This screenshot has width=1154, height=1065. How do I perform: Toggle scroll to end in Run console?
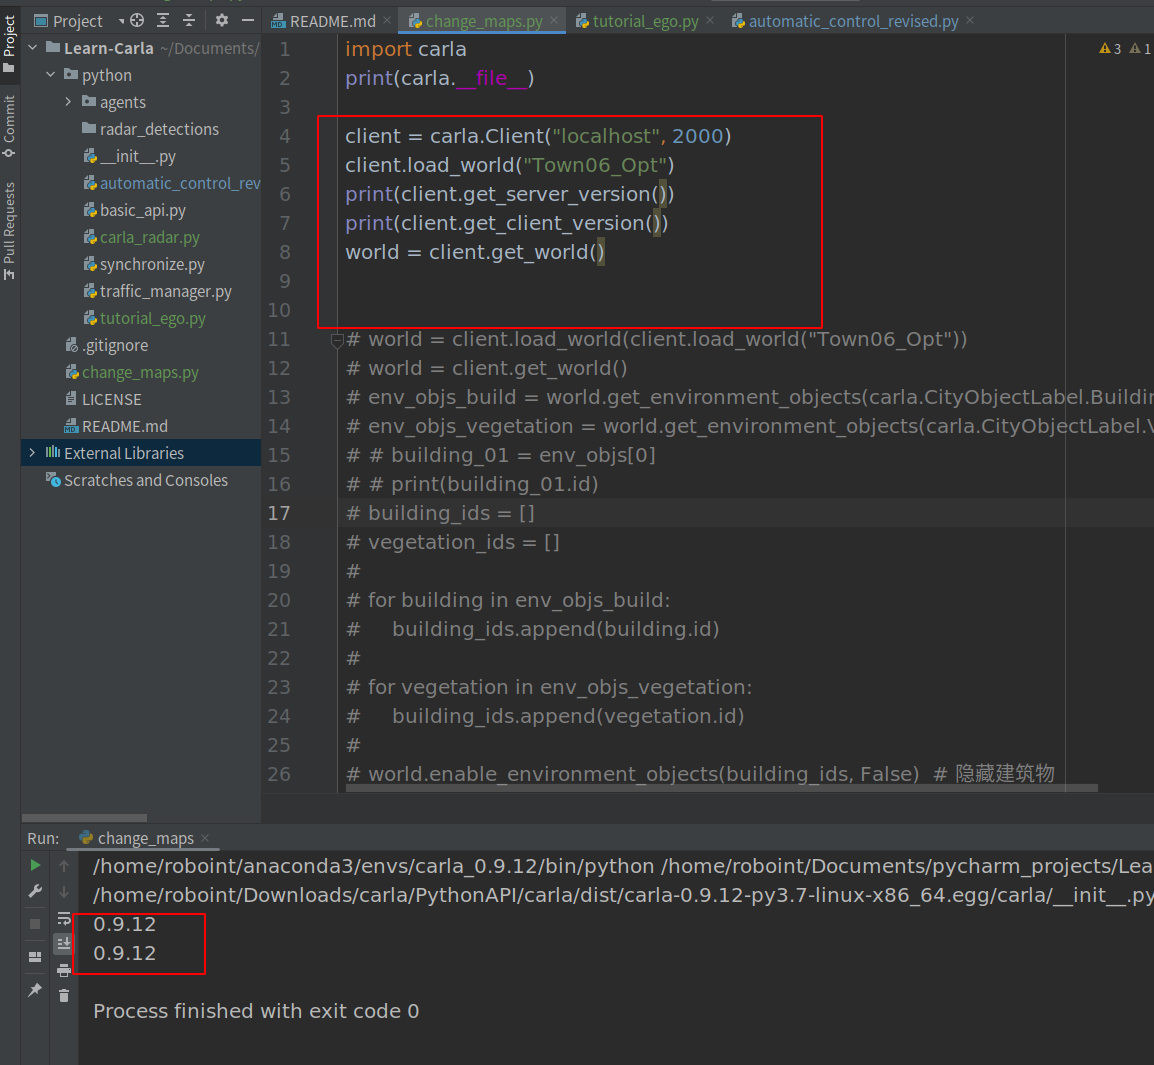click(64, 944)
